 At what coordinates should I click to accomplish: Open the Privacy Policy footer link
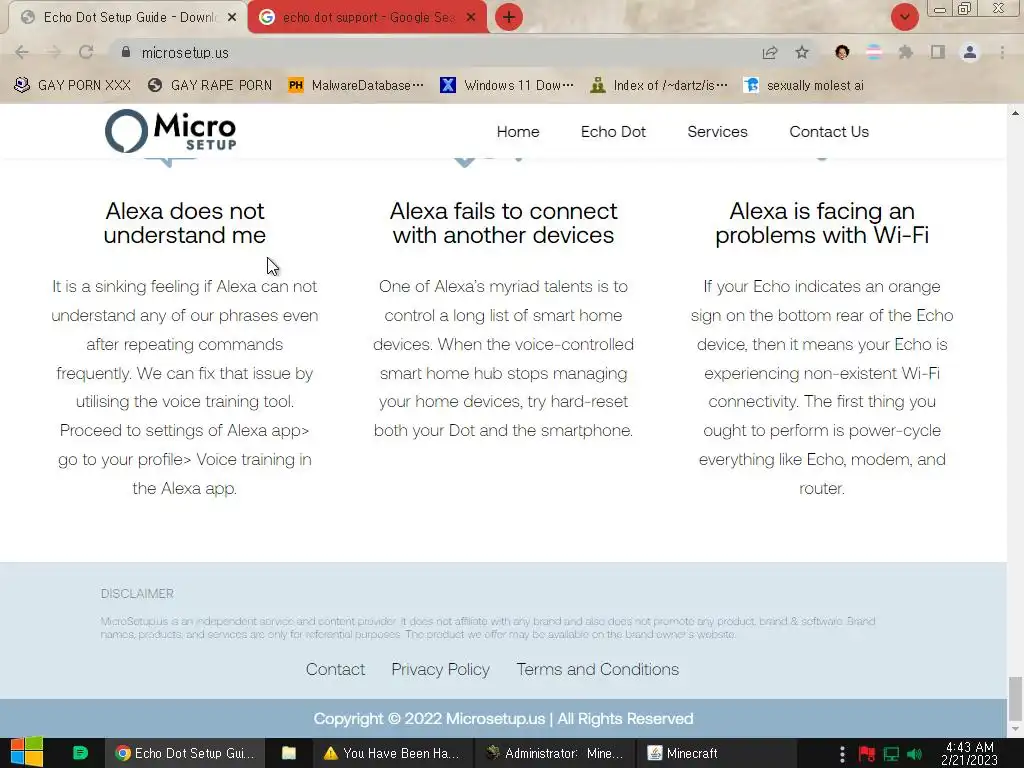click(440, 669)
